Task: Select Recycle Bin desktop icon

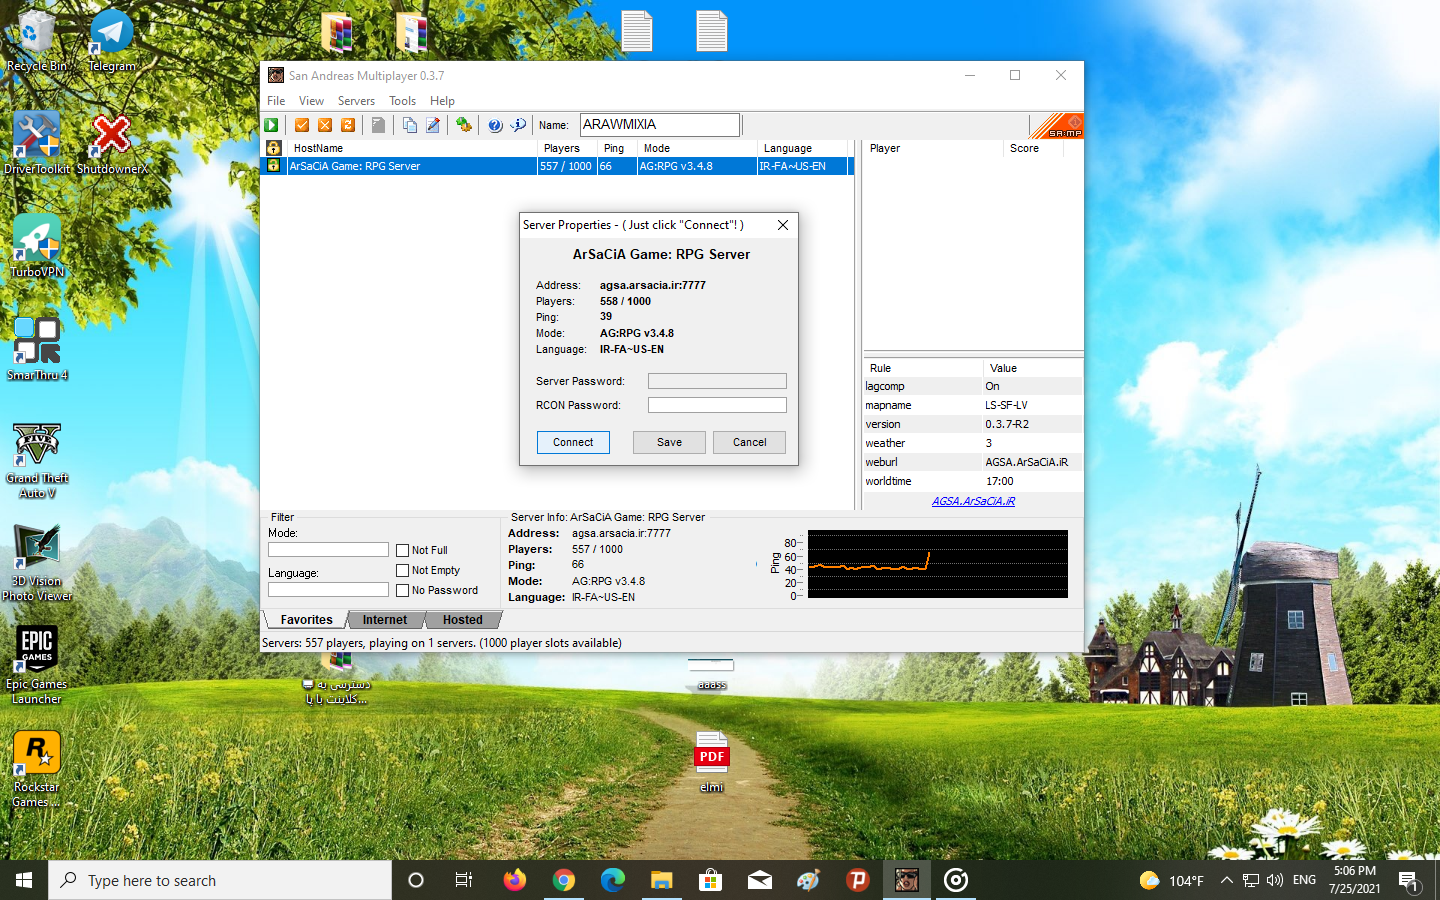Action: pos(36,40)
